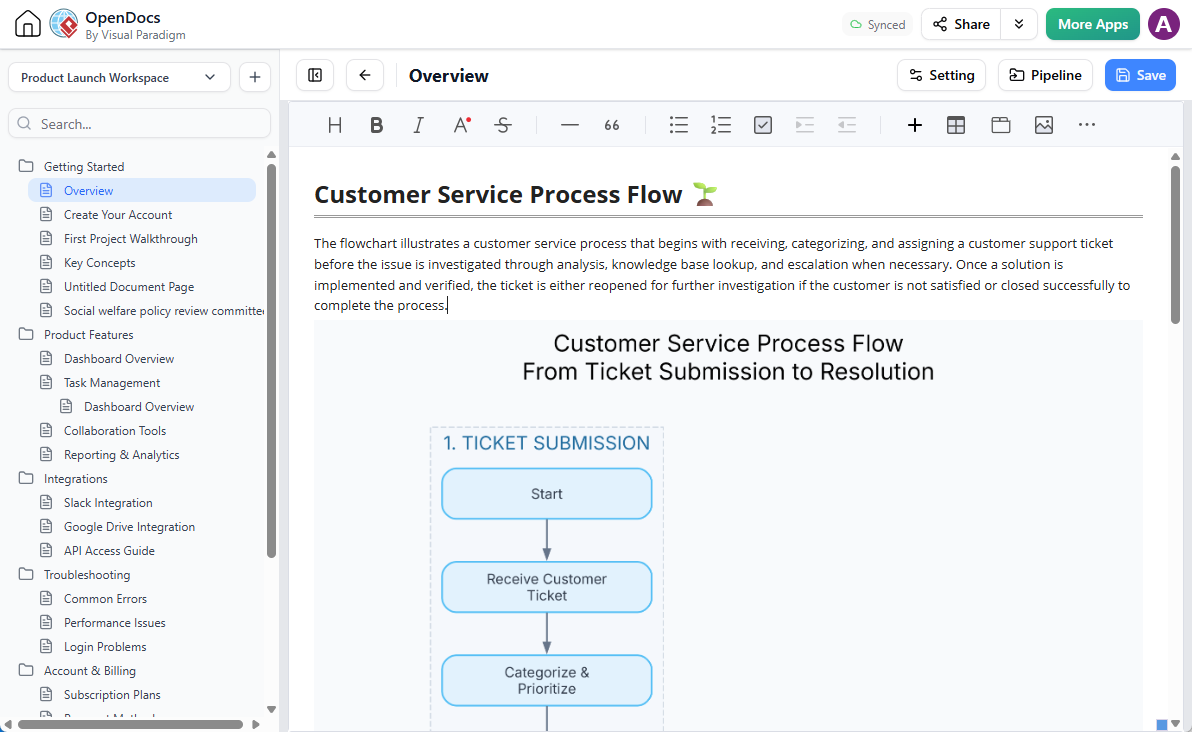Viewport: 1192px width, 732px height.
Task: Toggle the sidebar panel icon
Action: click(315, 75)
